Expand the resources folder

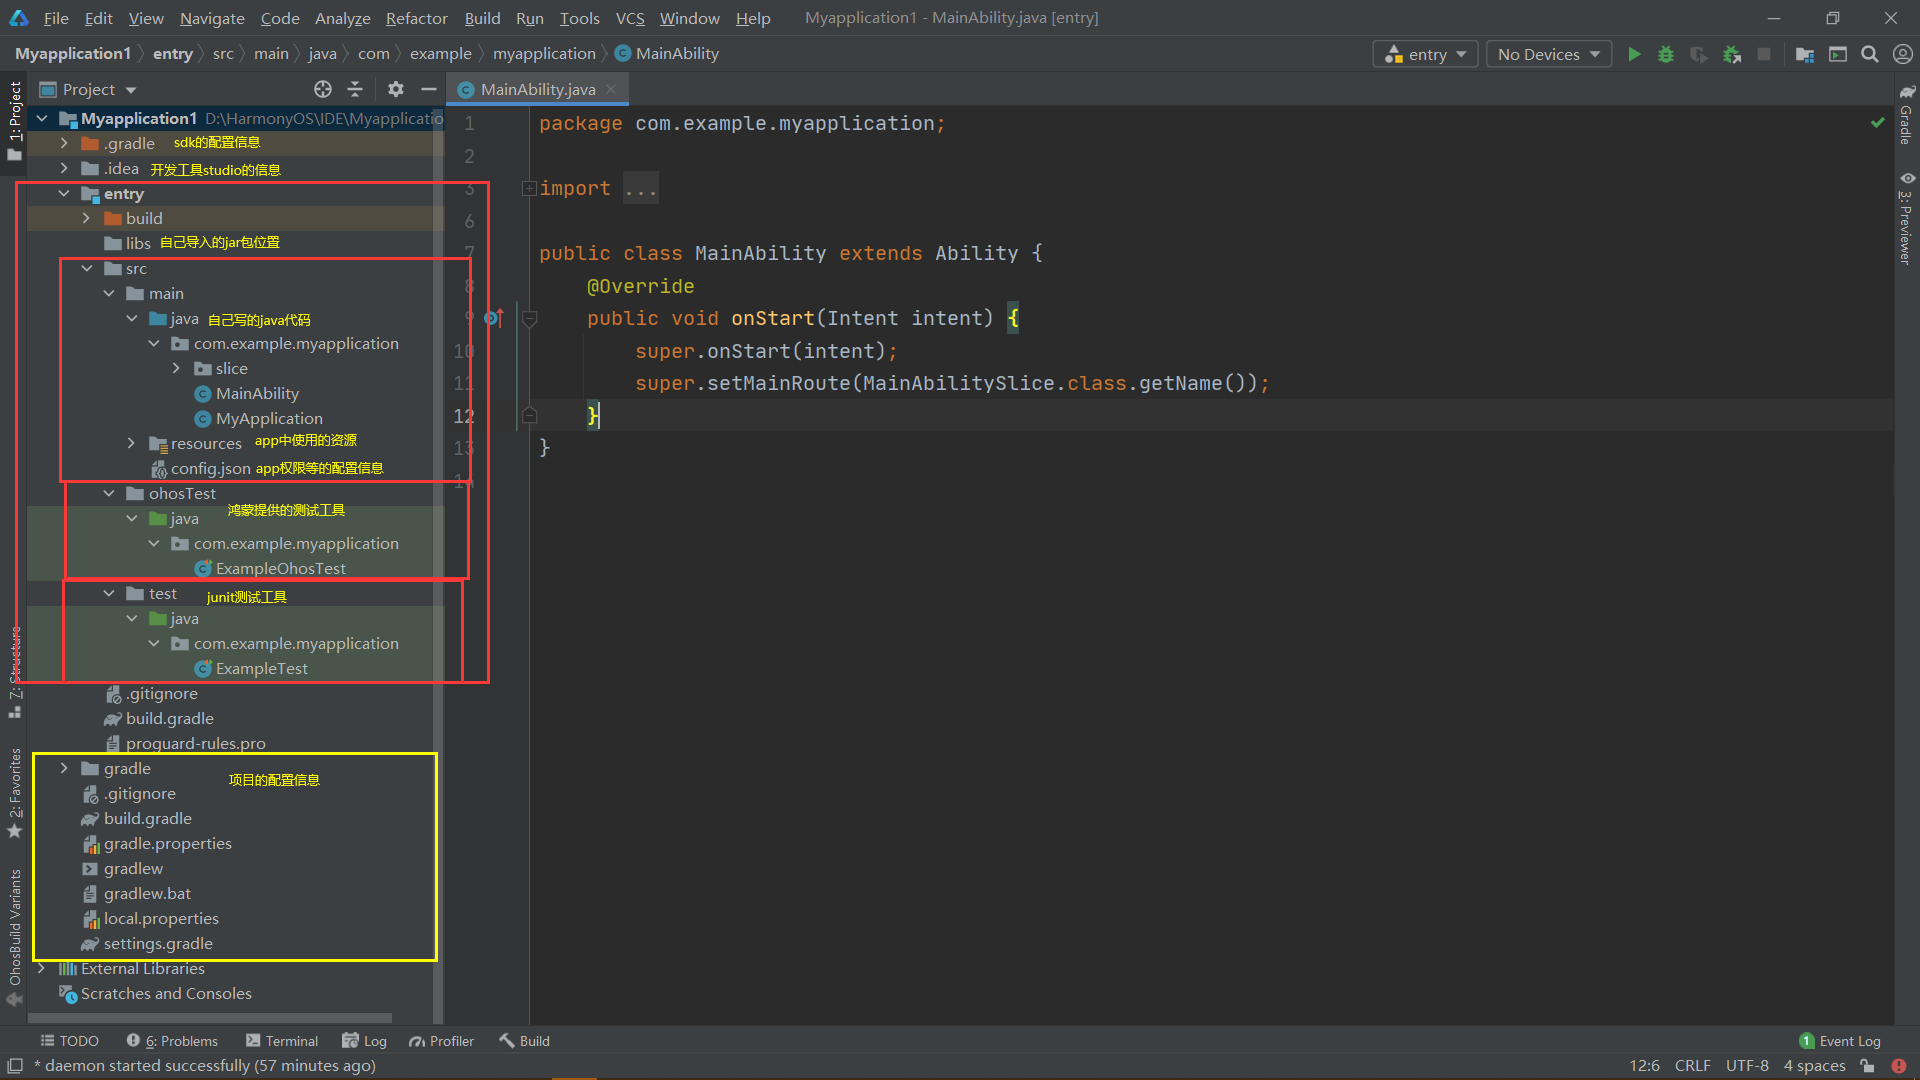pos(131,443)
